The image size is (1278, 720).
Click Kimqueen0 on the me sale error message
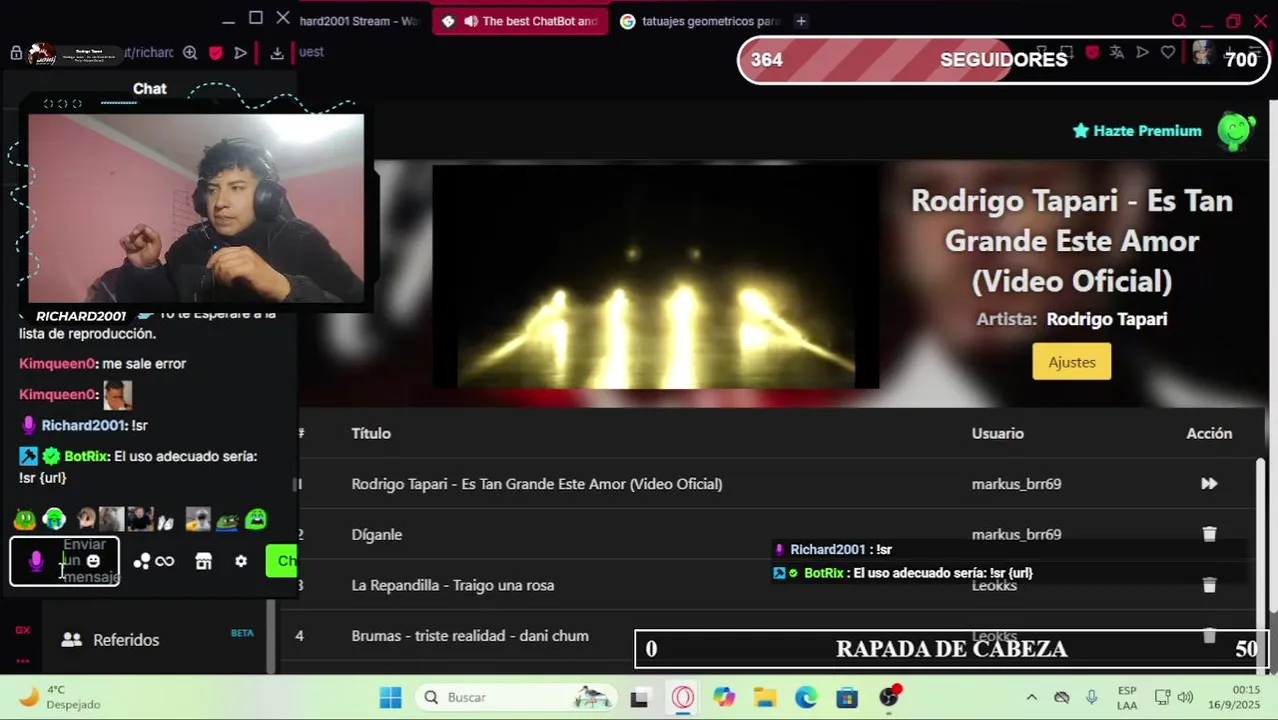click(58, 364)
